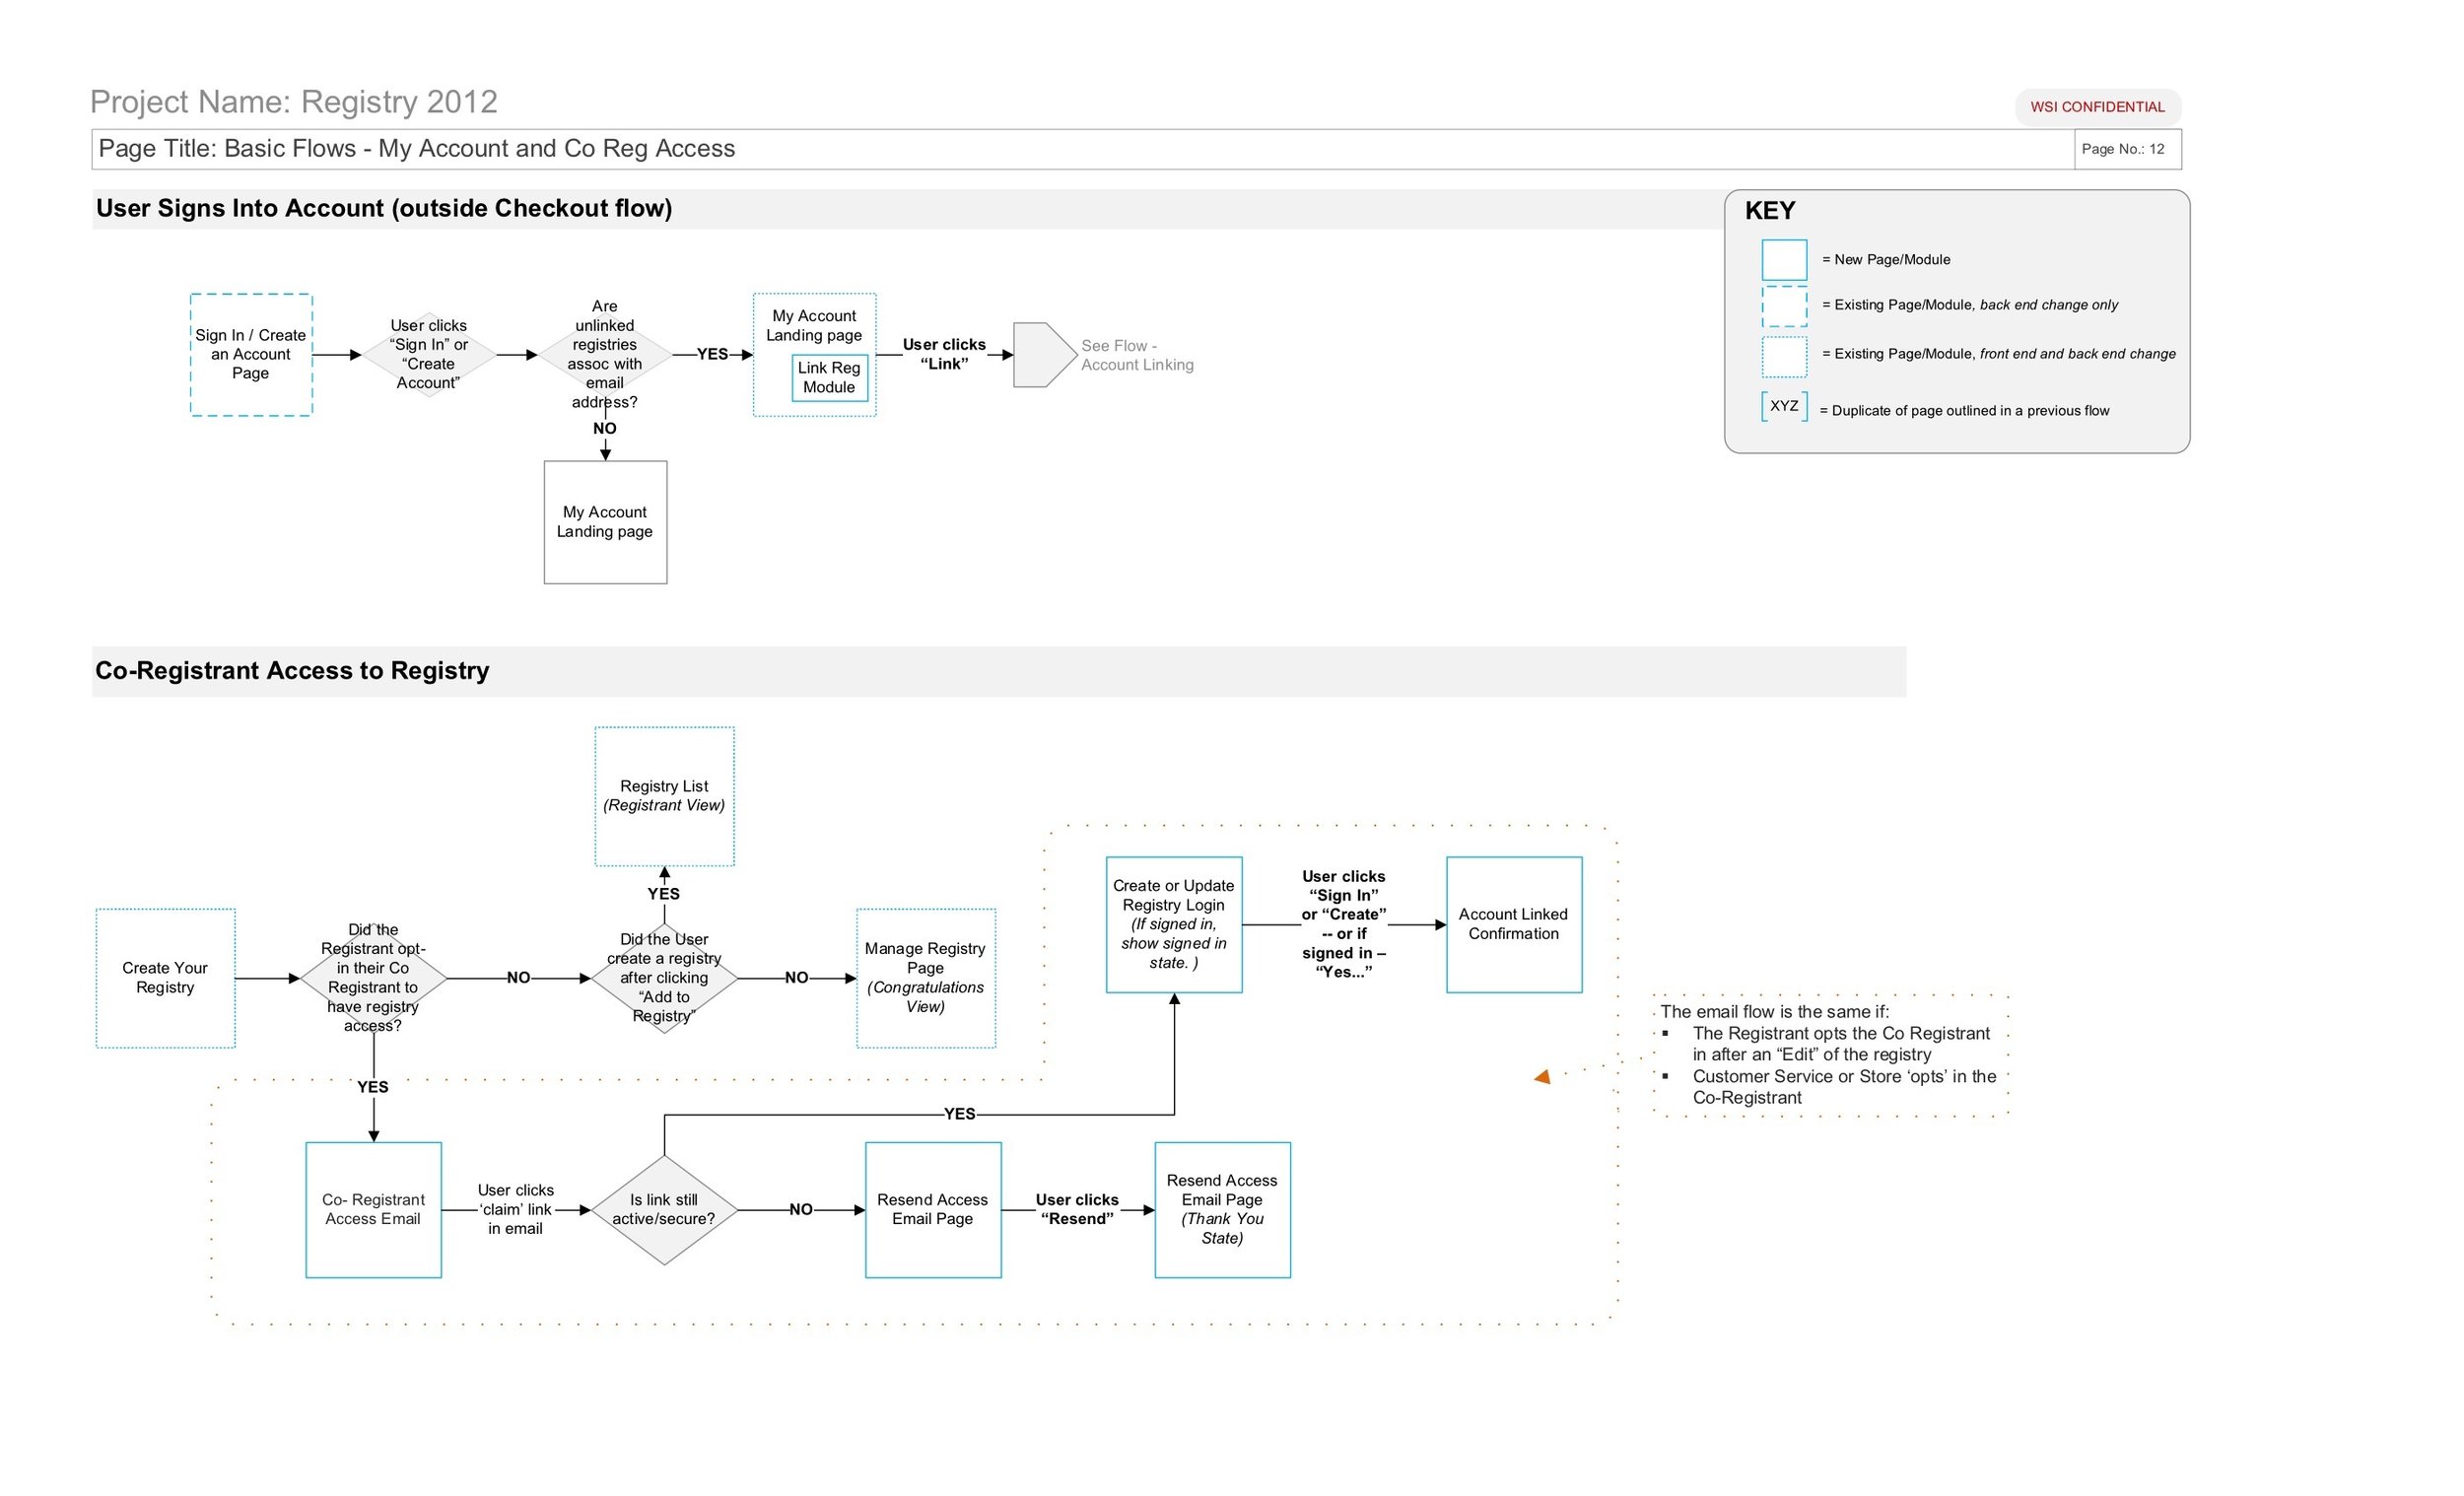Image resolution: width=2464 pixels, height=1496 pixels.
Task: Click the 'Page No.: 12' cell
Action: (2127, 149)
